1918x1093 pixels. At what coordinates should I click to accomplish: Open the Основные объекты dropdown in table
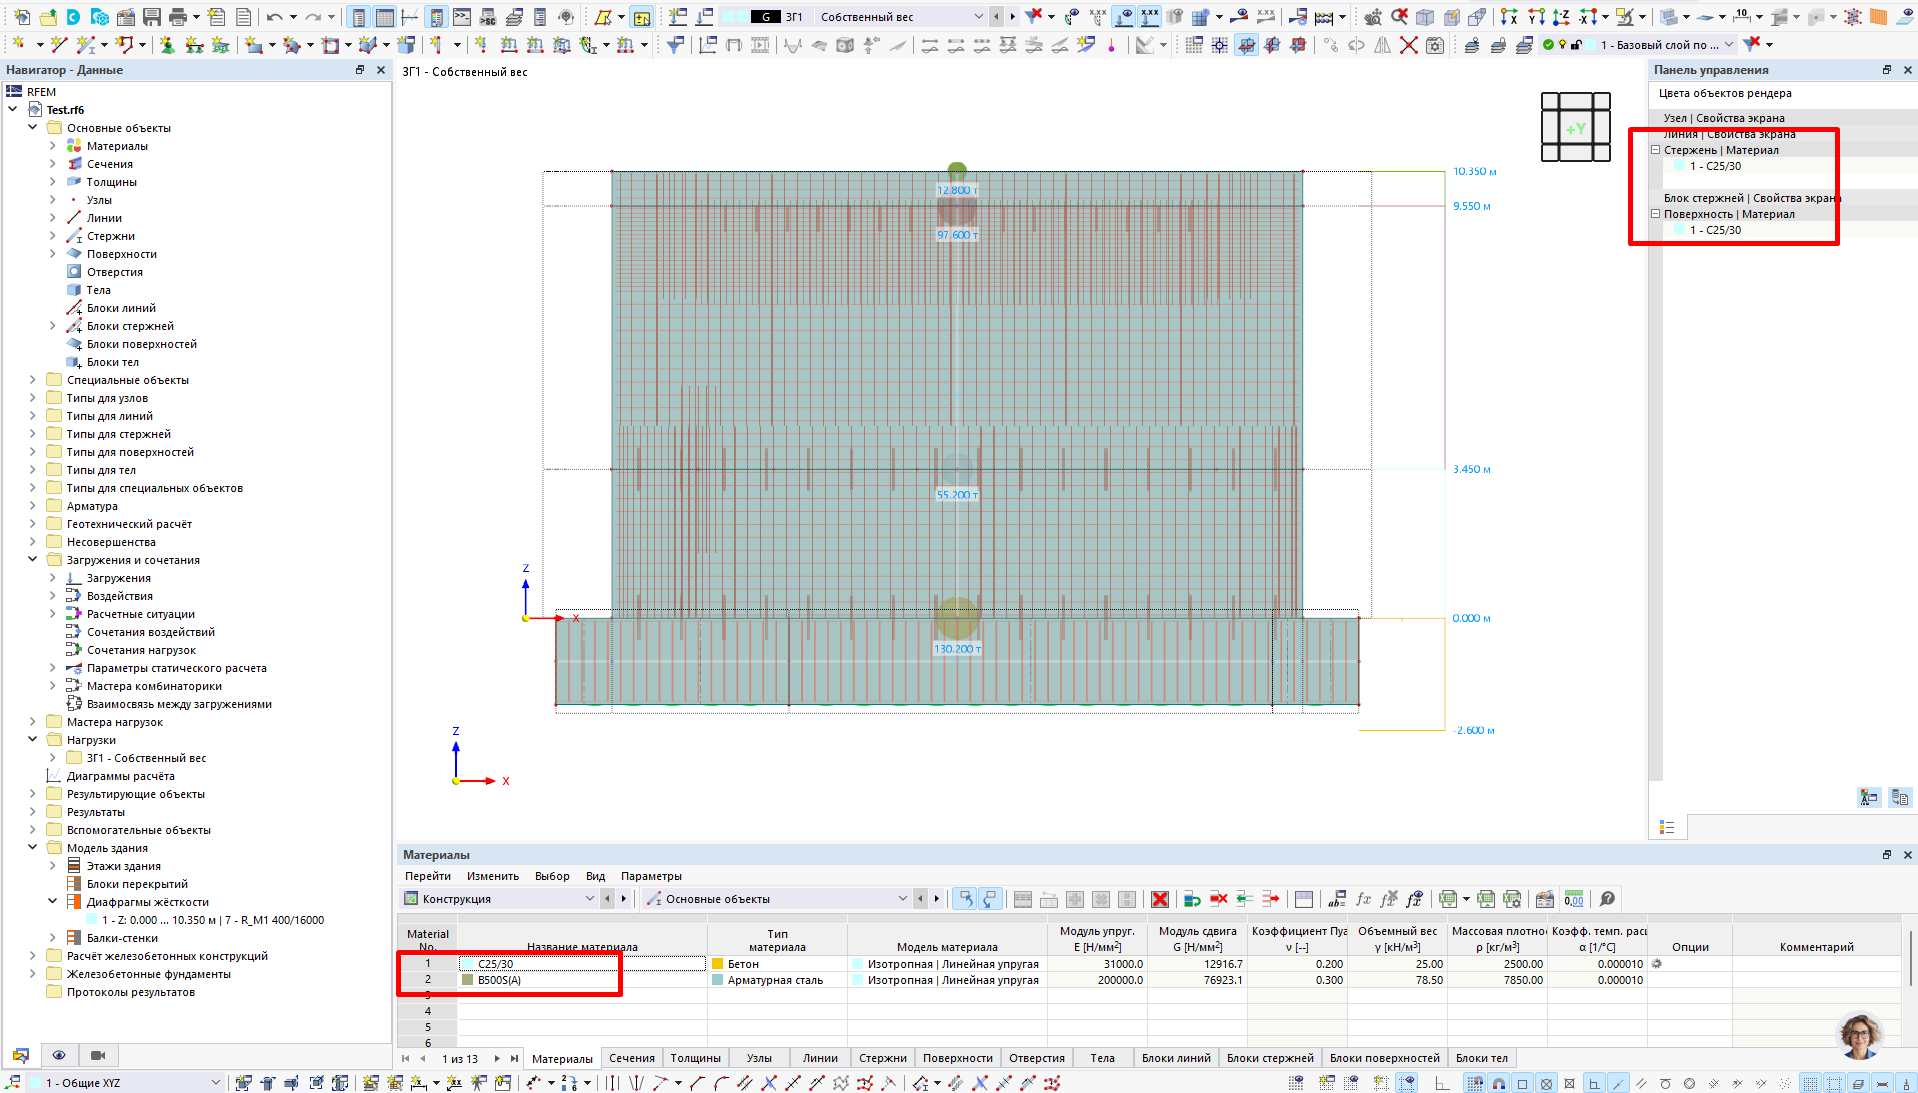902,899
